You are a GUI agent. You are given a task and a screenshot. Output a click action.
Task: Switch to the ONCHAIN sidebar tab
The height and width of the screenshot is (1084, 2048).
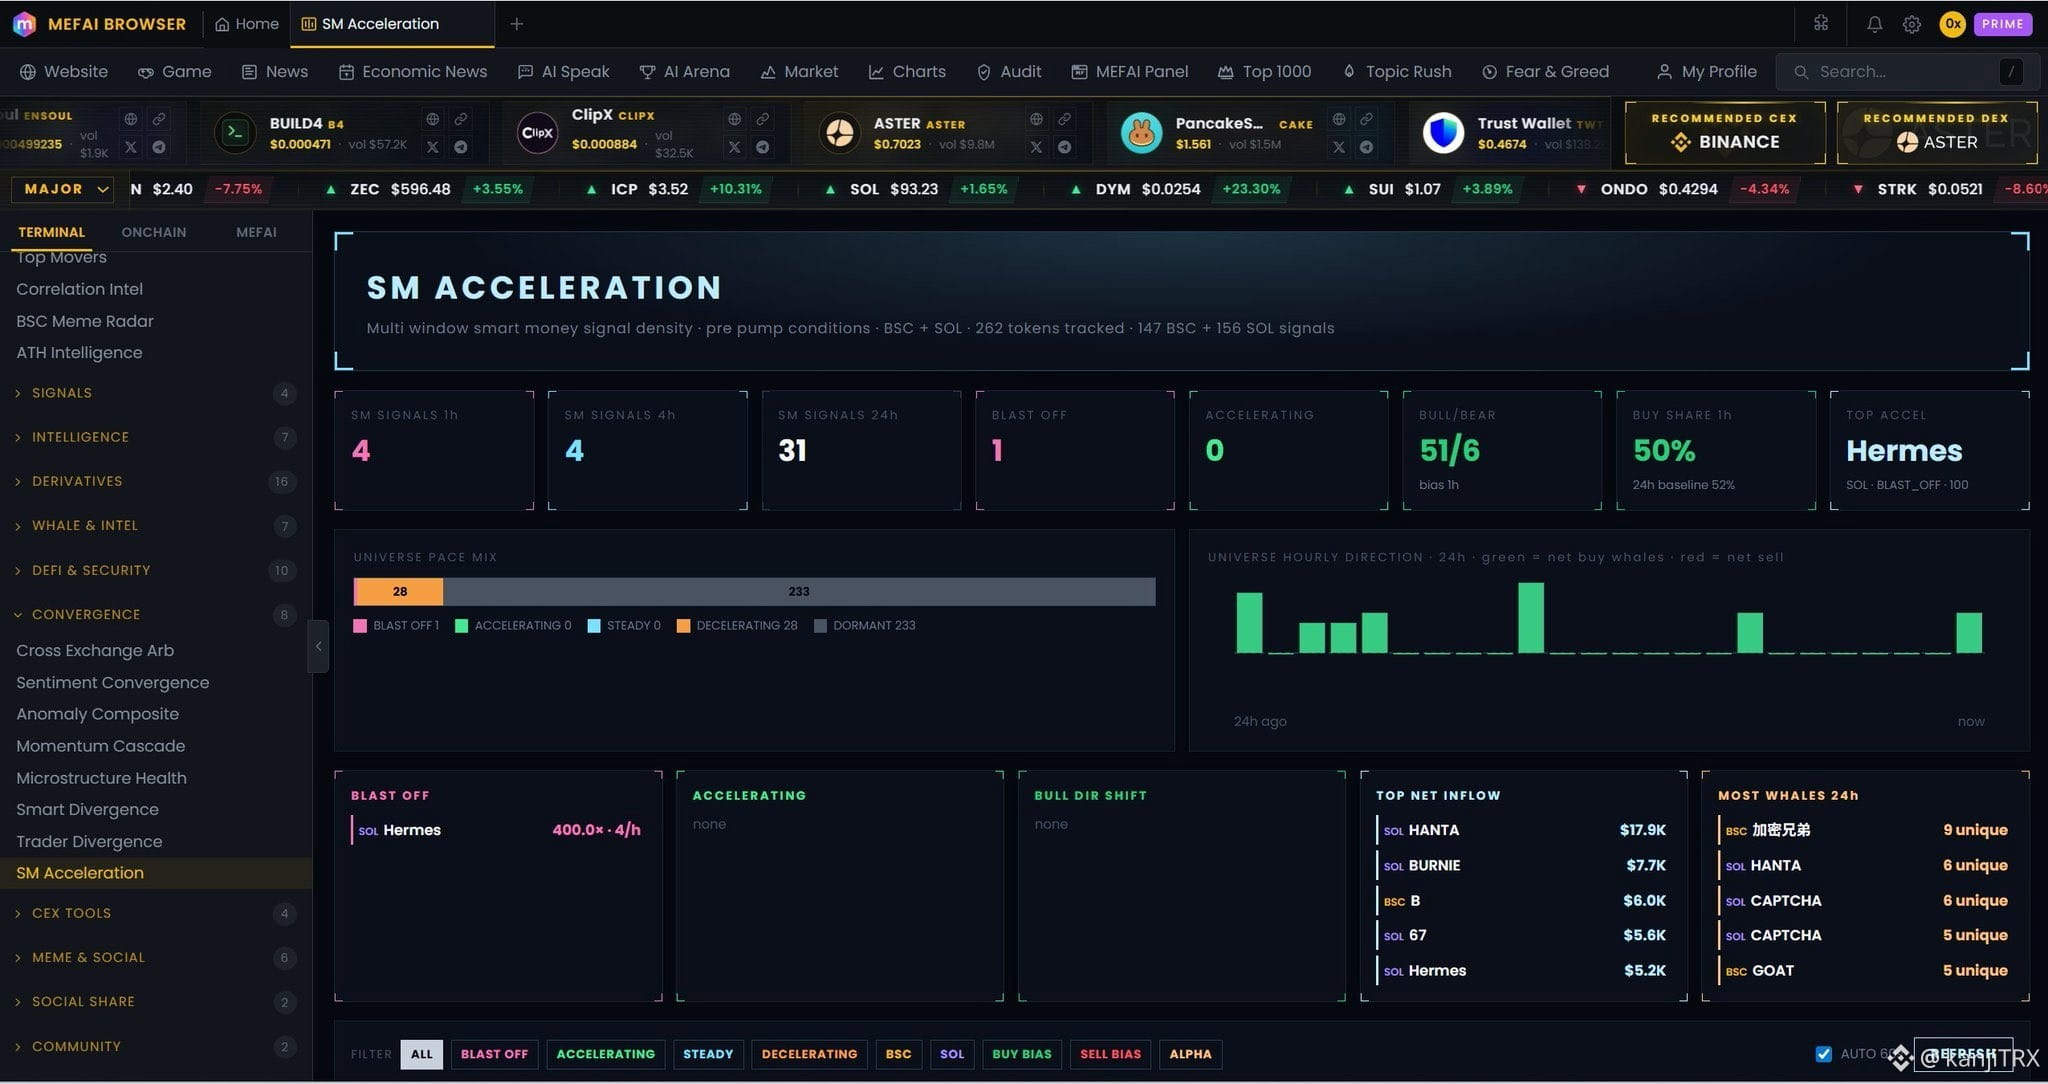point(154,232)
